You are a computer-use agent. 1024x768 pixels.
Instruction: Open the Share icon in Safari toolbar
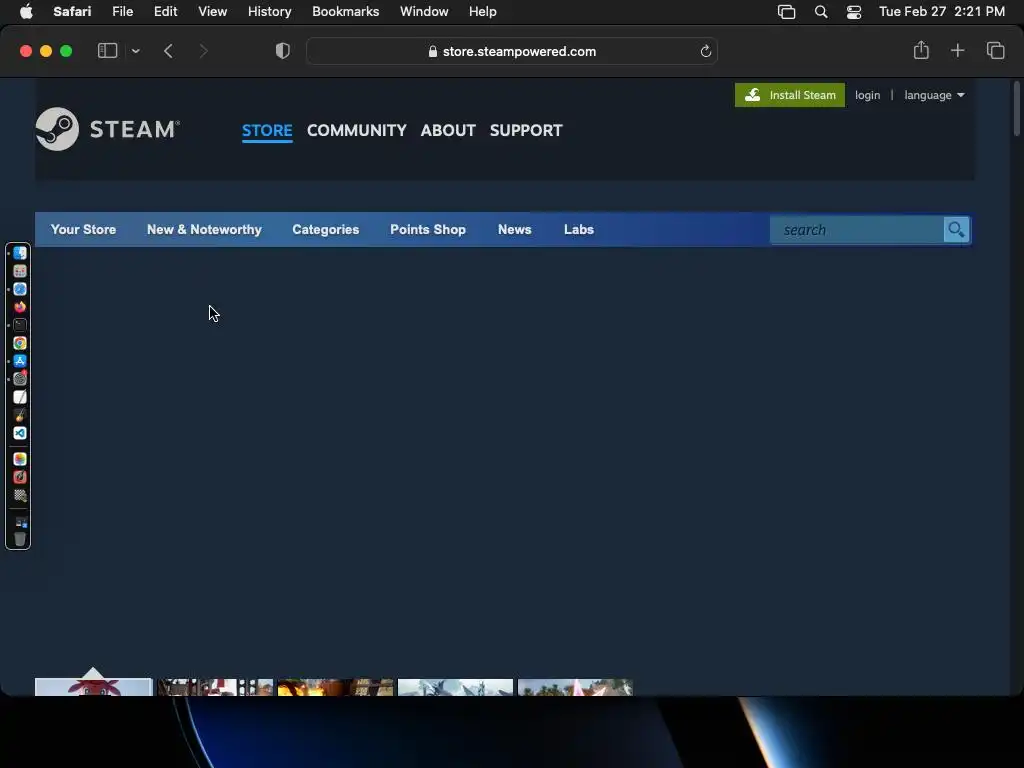(x=921, y=50)
